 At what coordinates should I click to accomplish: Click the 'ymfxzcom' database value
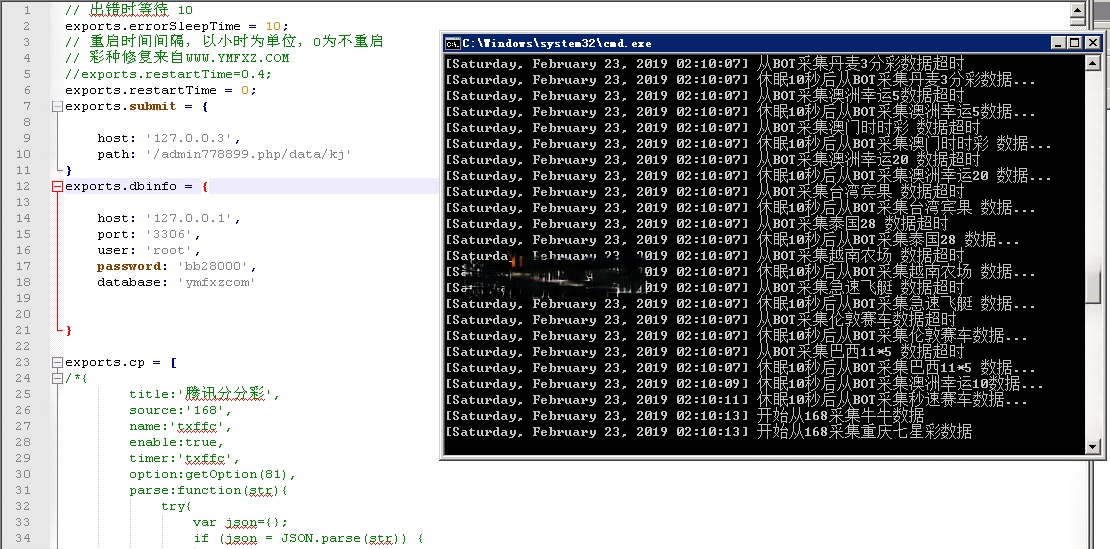(216, 282)
